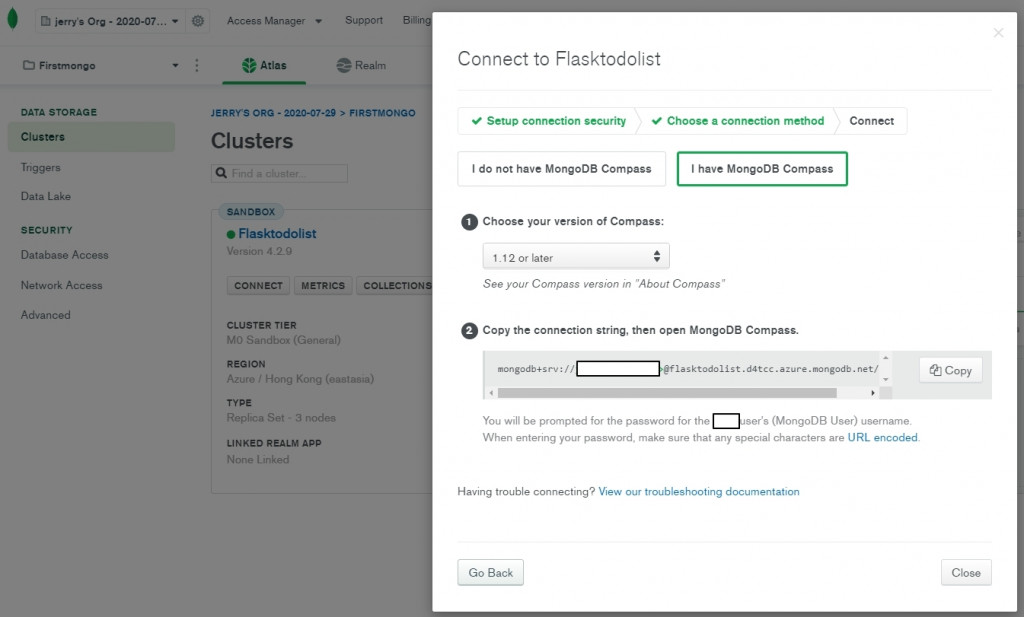Open organization settings gear icon

point(198,21)
